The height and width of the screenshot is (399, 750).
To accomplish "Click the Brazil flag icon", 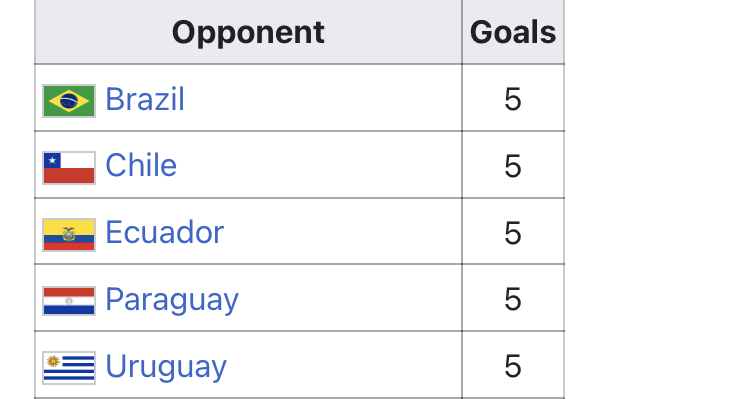I will [x=69, y=101].
